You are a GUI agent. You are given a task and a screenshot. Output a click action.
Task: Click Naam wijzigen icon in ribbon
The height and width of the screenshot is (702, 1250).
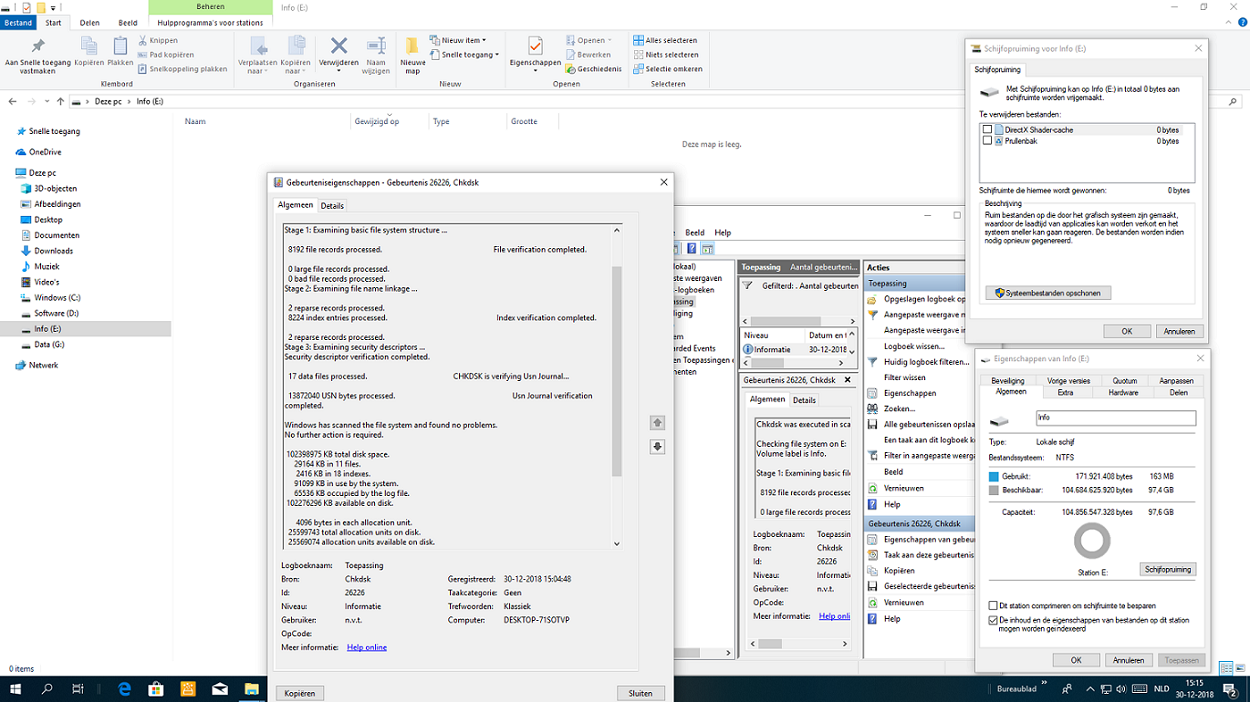376,46
